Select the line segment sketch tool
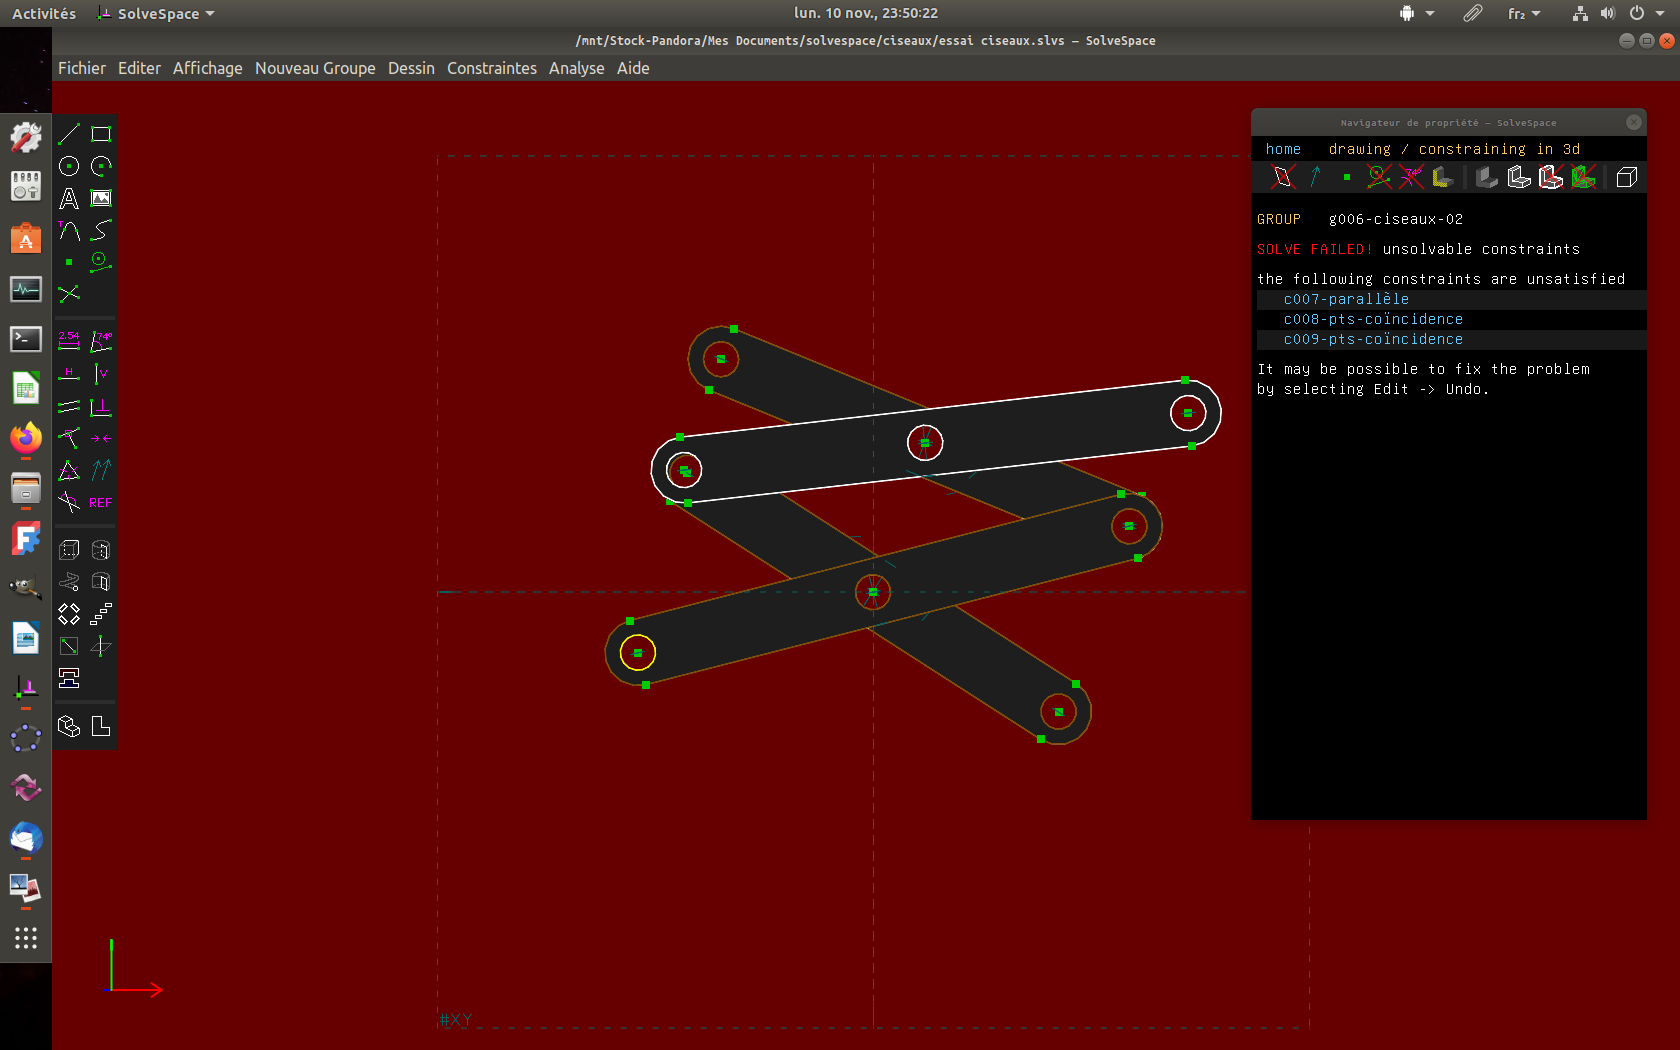1680x1050 pixels. (x=69, y=134)
